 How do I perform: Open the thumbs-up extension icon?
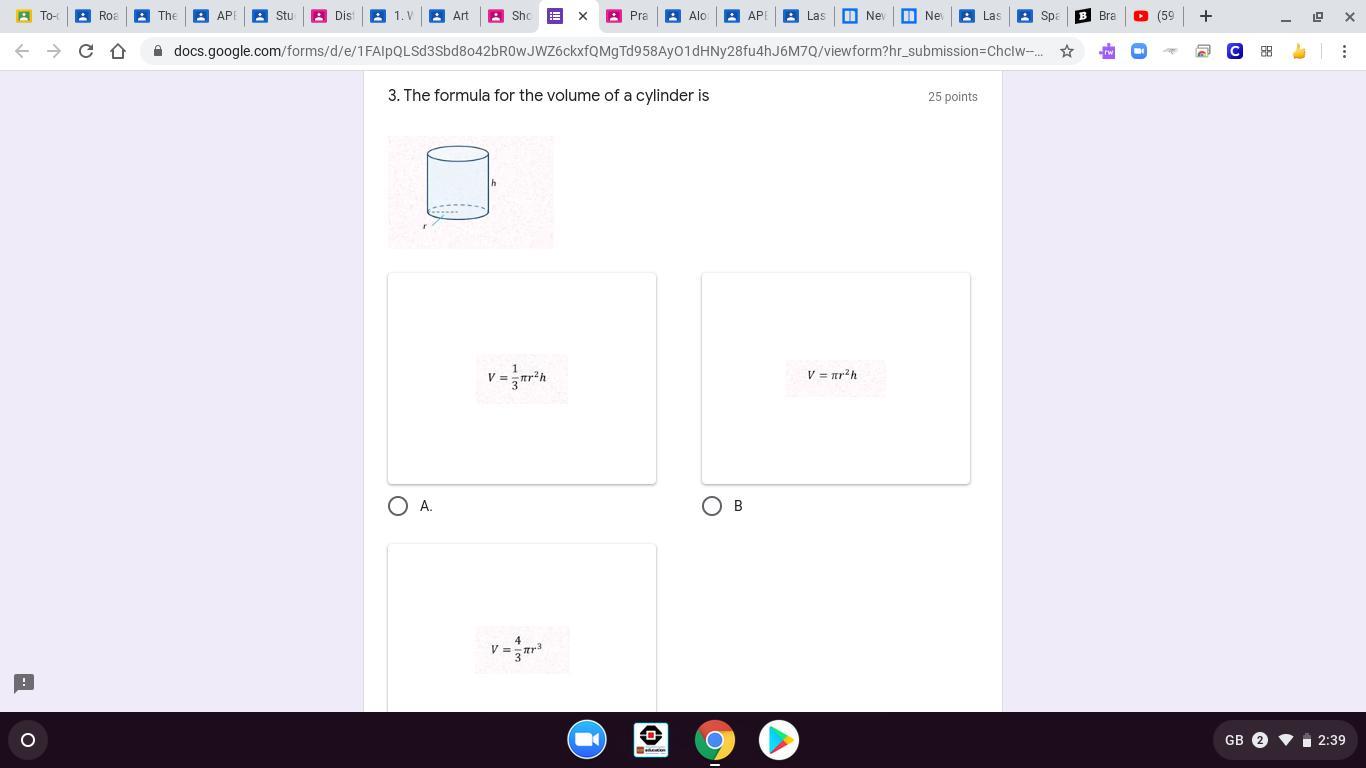(1299, 51)
